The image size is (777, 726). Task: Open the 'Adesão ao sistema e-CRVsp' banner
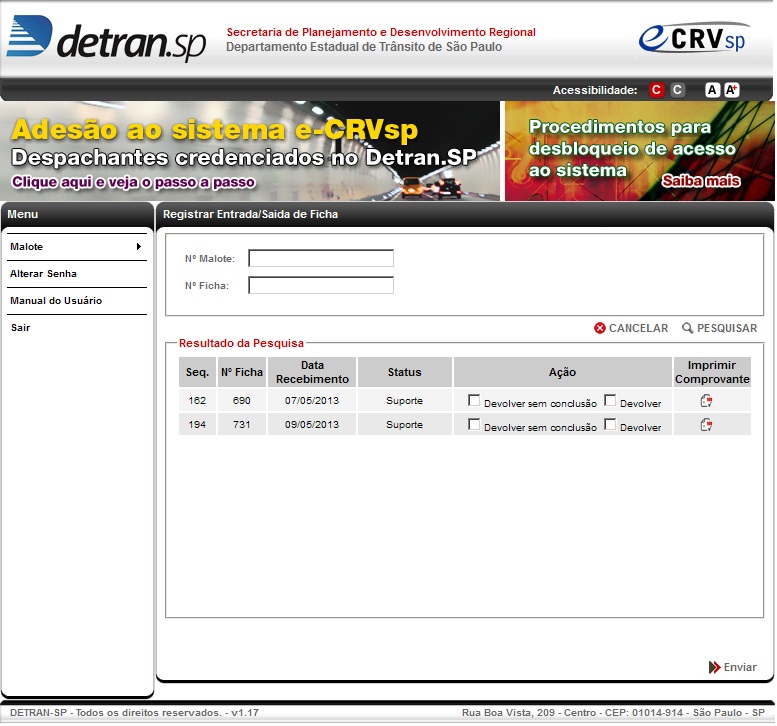(x=250, y=151)
